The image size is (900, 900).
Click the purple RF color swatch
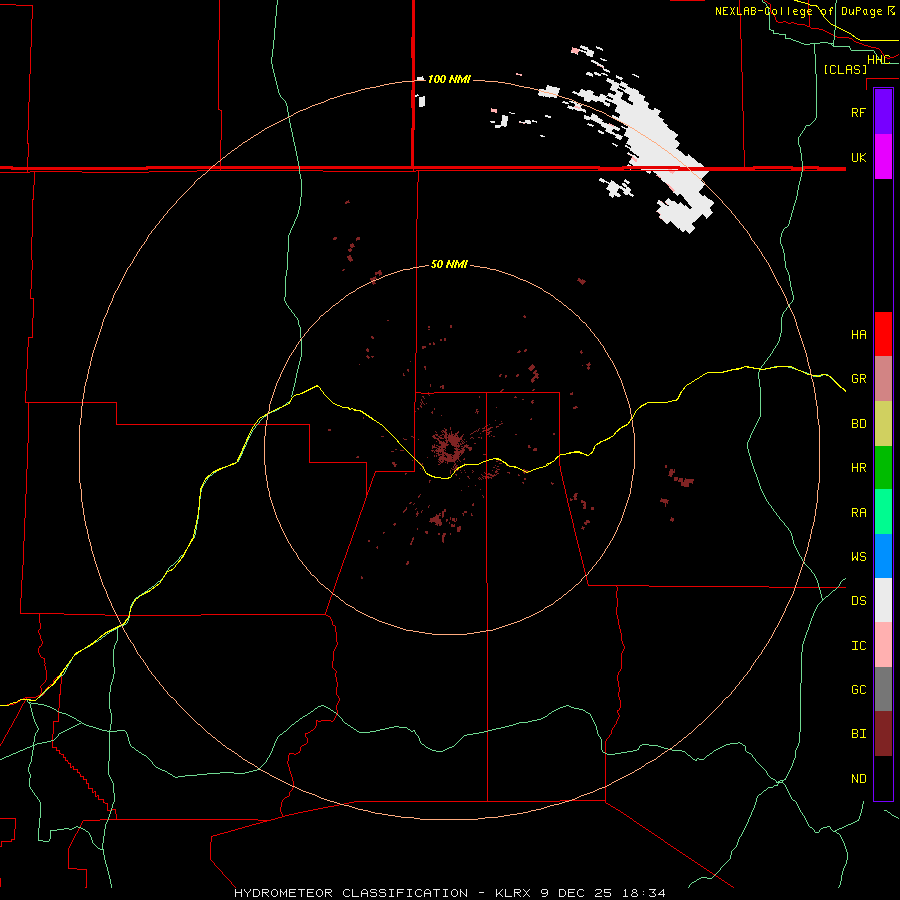pos(883,112)
